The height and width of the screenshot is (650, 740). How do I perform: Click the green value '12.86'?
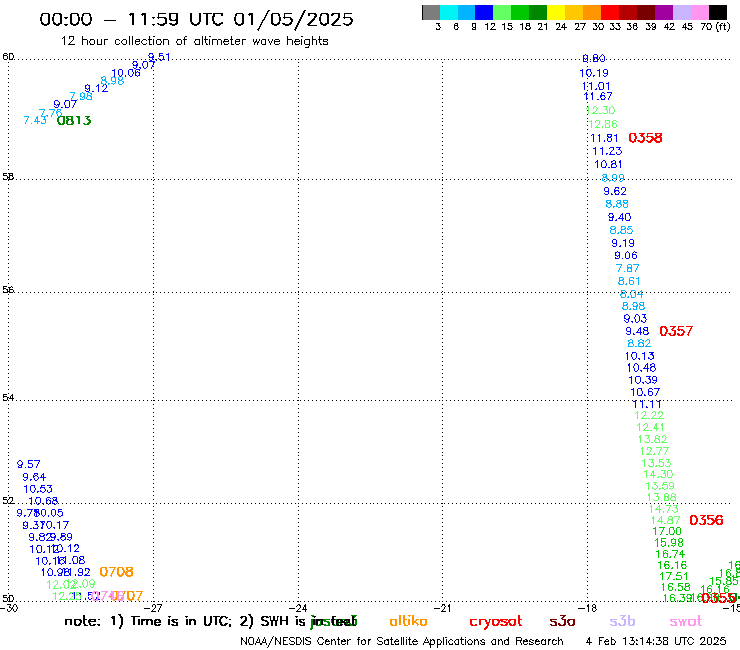click(603, 124)
